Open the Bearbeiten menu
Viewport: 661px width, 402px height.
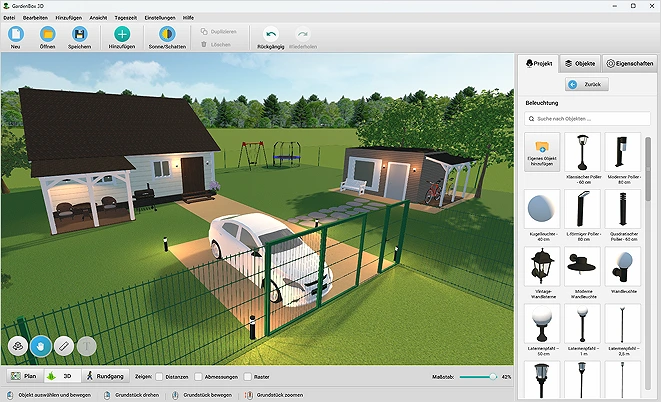coord(35,18)
